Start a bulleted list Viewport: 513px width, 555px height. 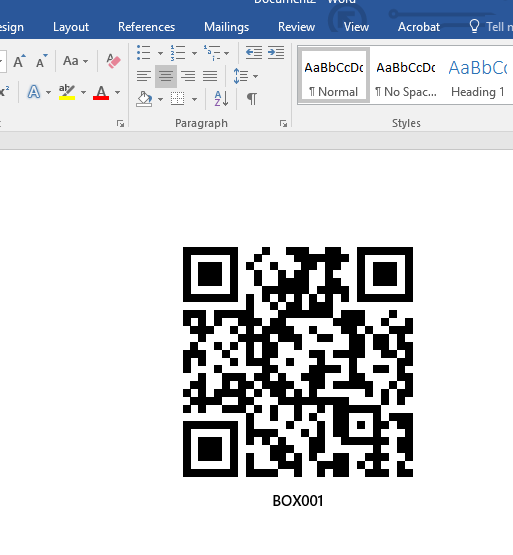click(144, 53)
